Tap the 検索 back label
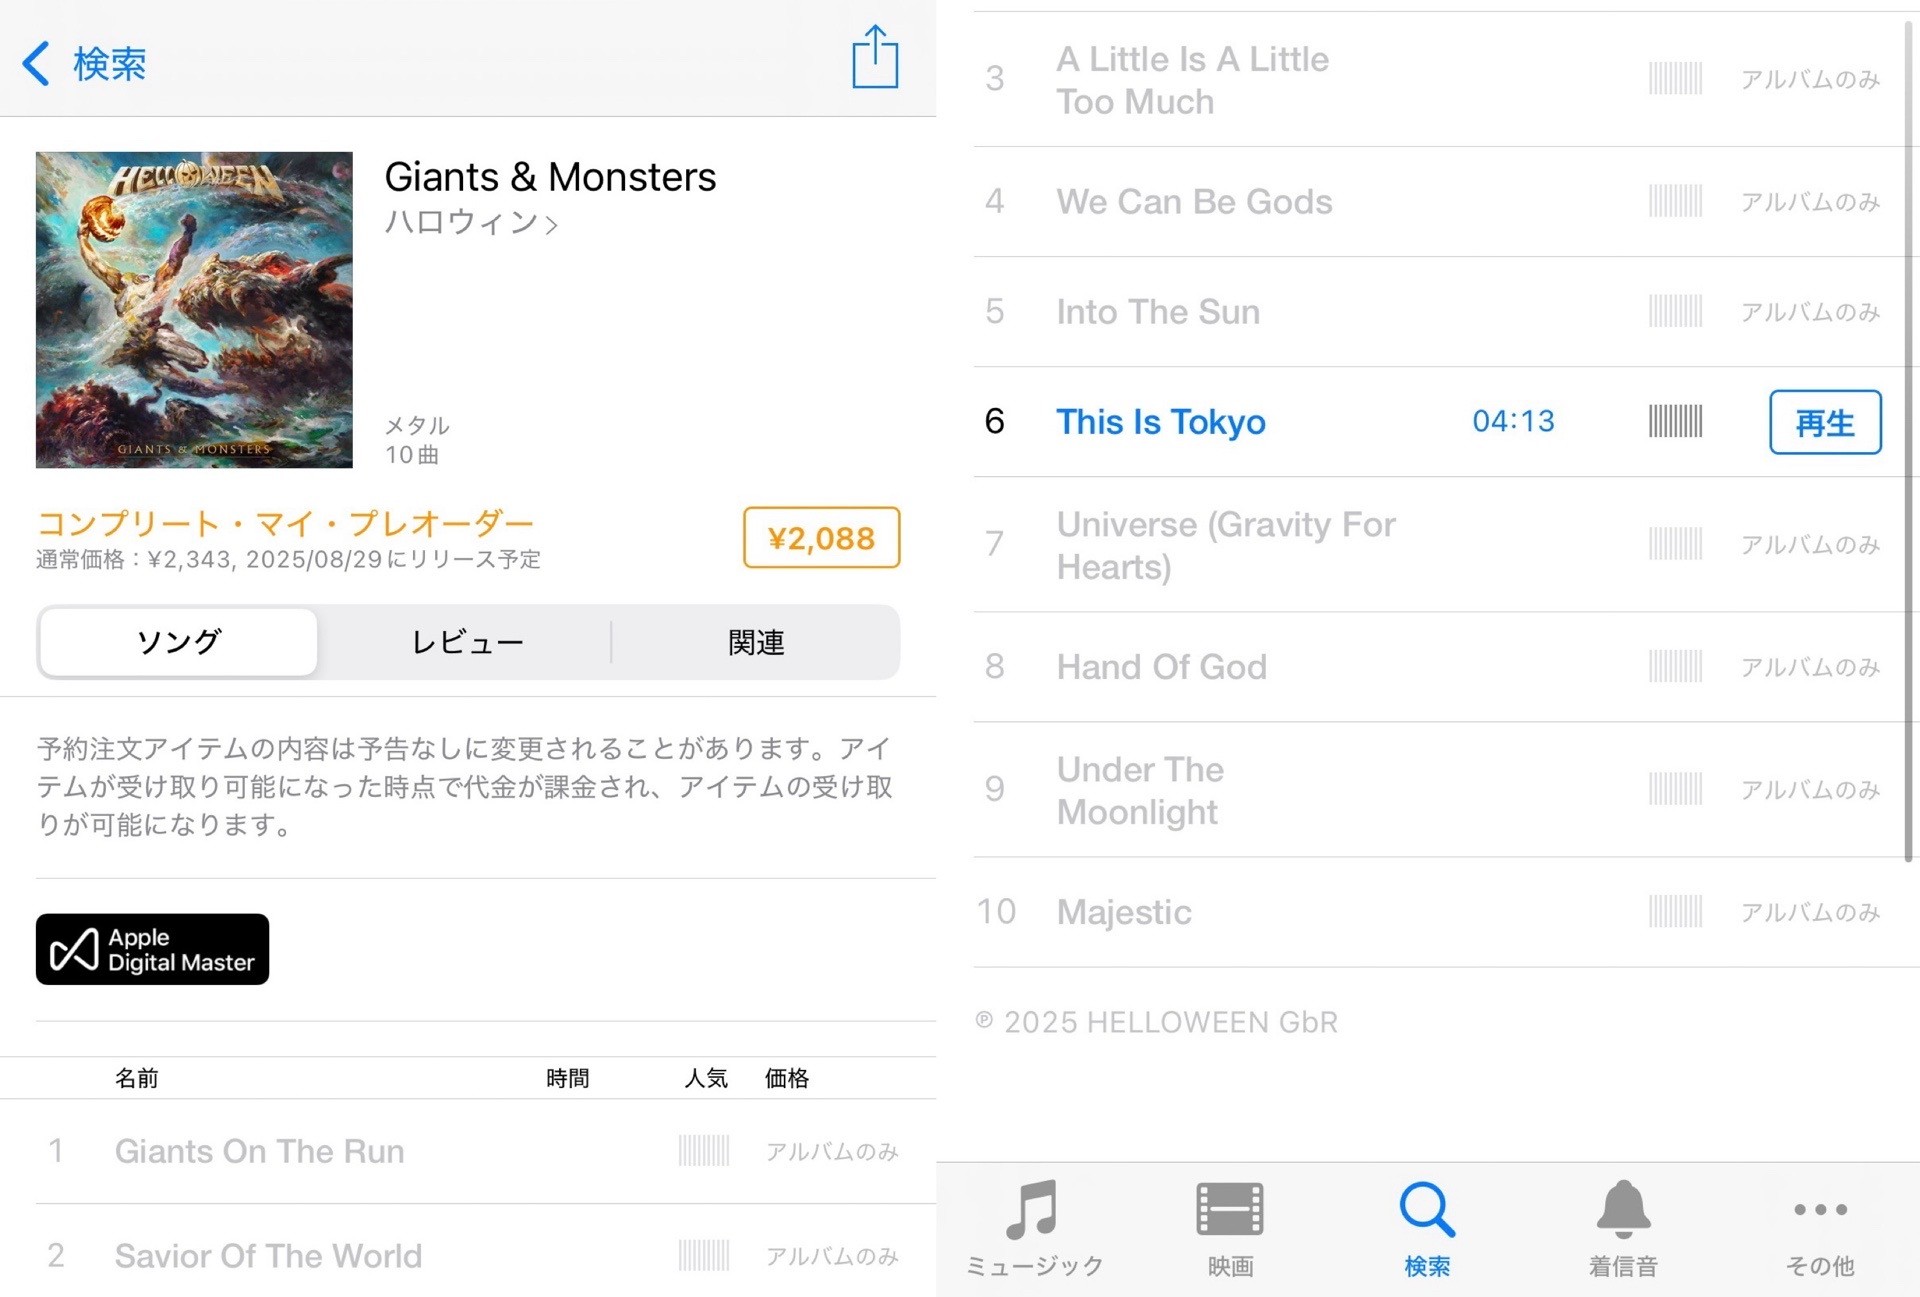This screenshot has height=1297, width=1920. point(110,64)
